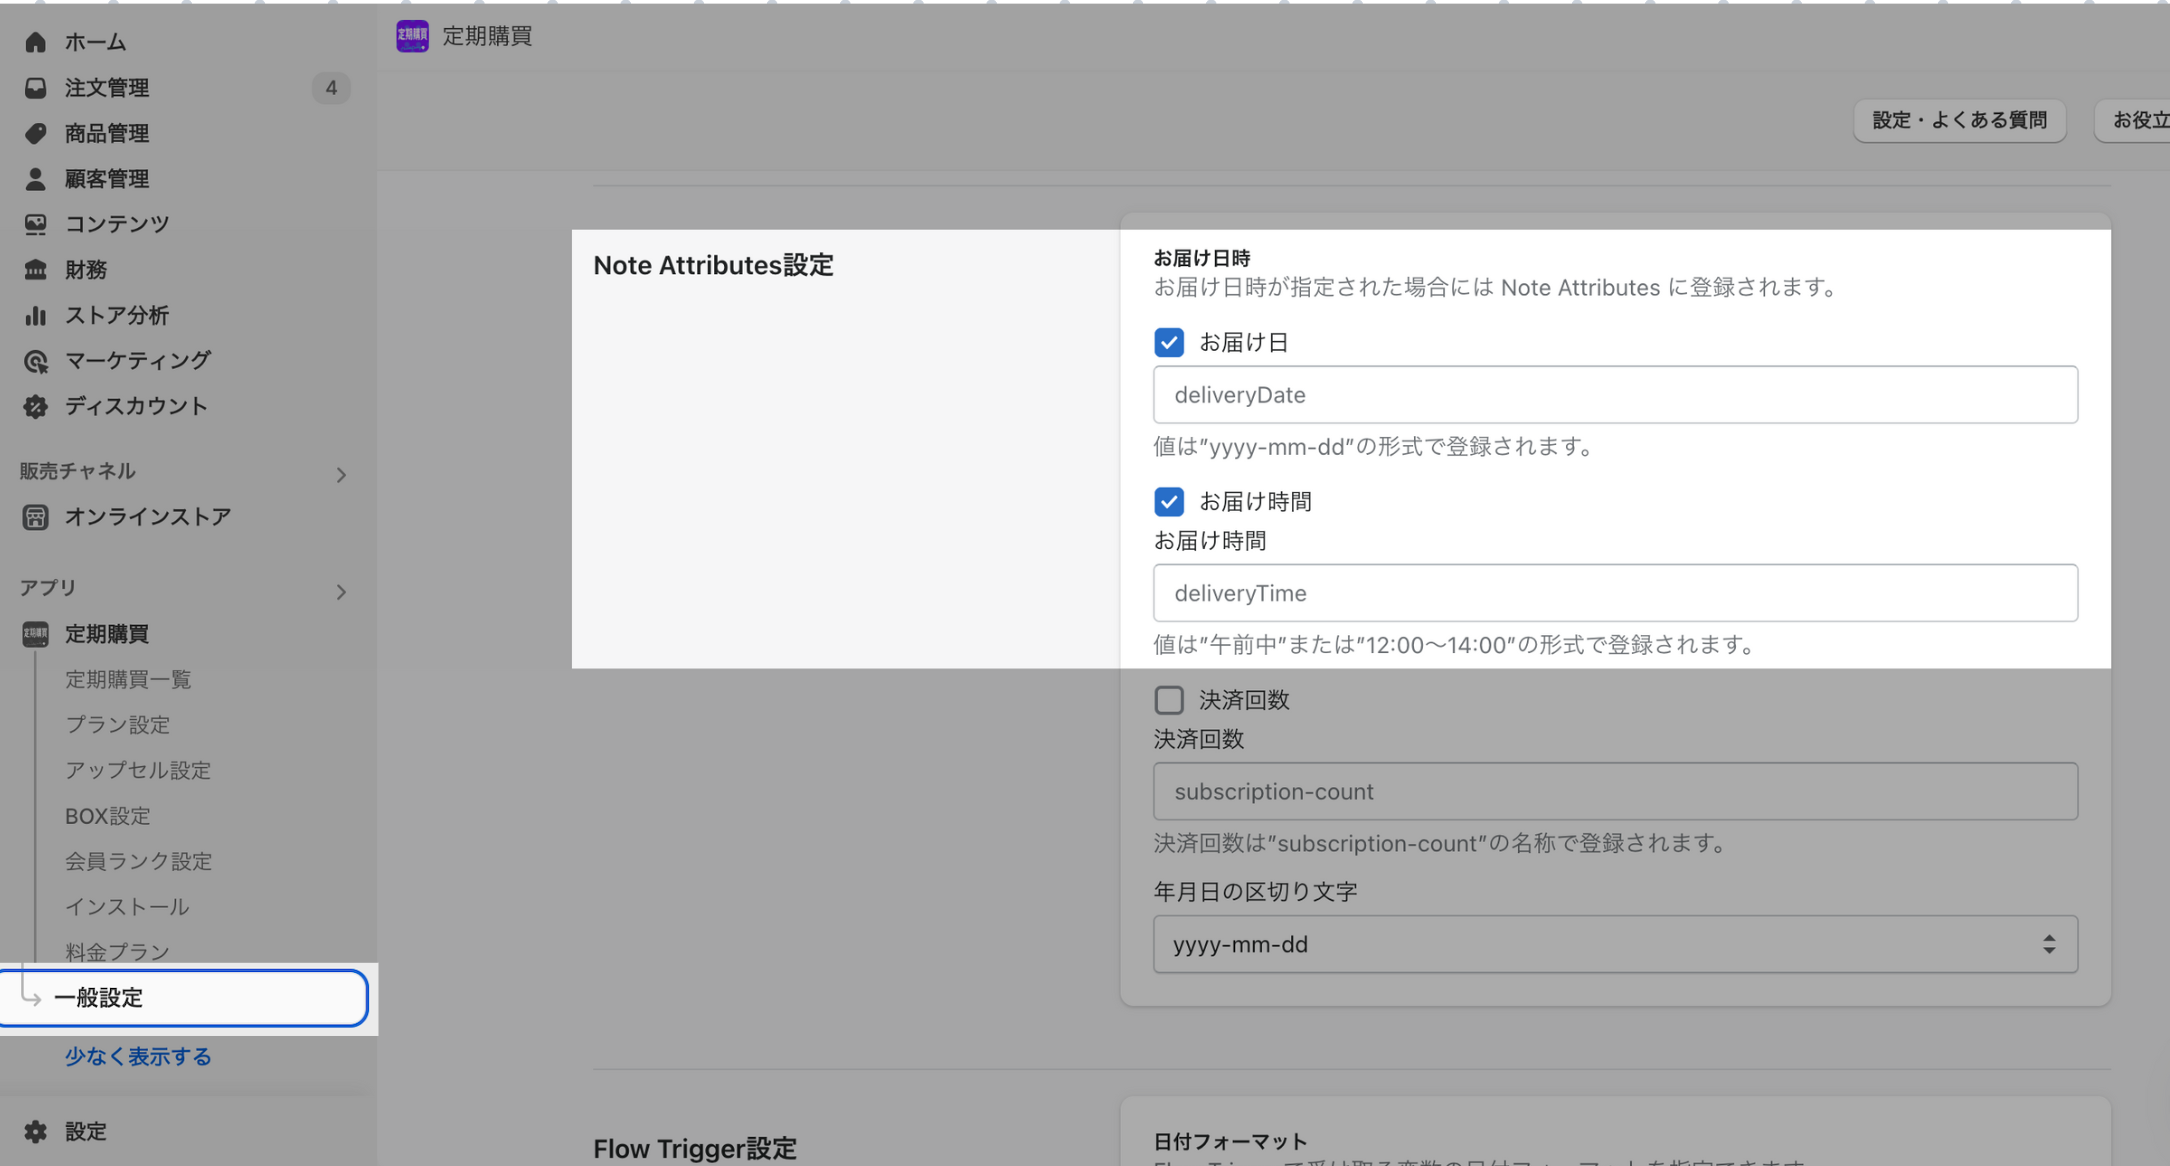Screen dimensions: 2170x1166
Task: Click the content icon beside コンテンツ
Action: 36,224
